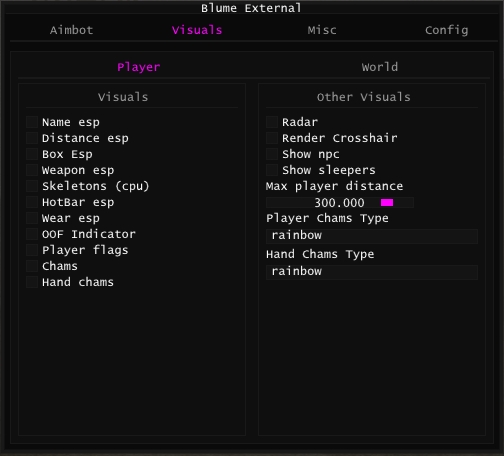Screen dimensions: 504x456
Task: Select the Player sub-tab
Action: click(x=139, y=67)
